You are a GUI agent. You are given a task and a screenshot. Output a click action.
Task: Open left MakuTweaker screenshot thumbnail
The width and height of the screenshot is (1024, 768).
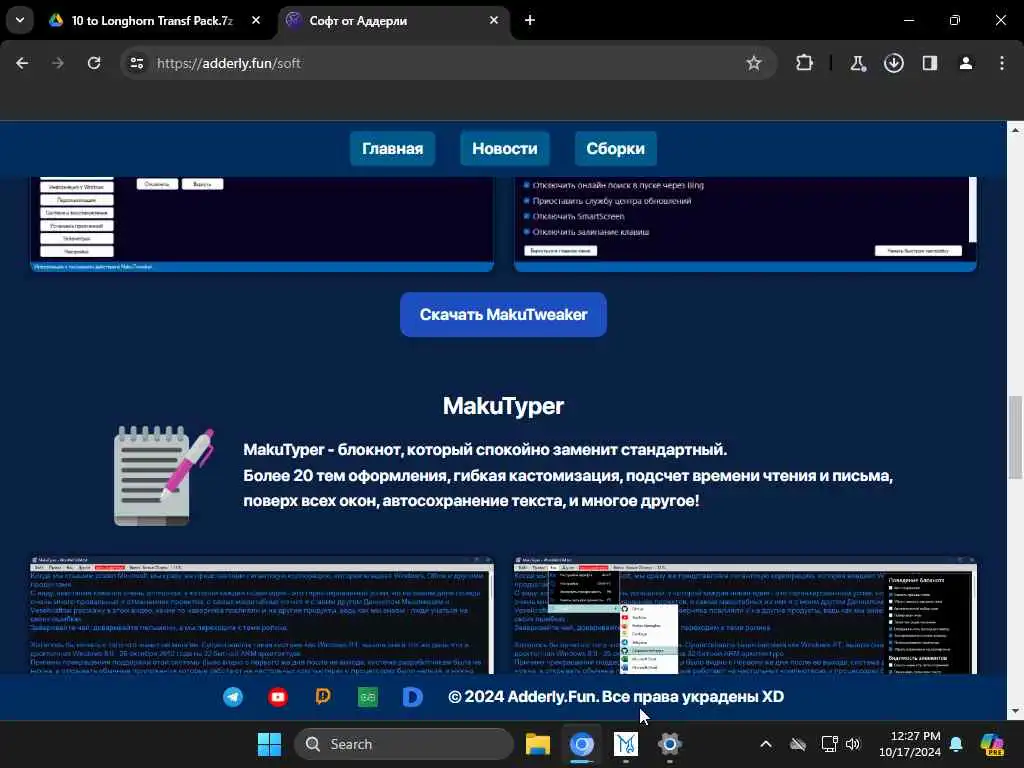262,224
